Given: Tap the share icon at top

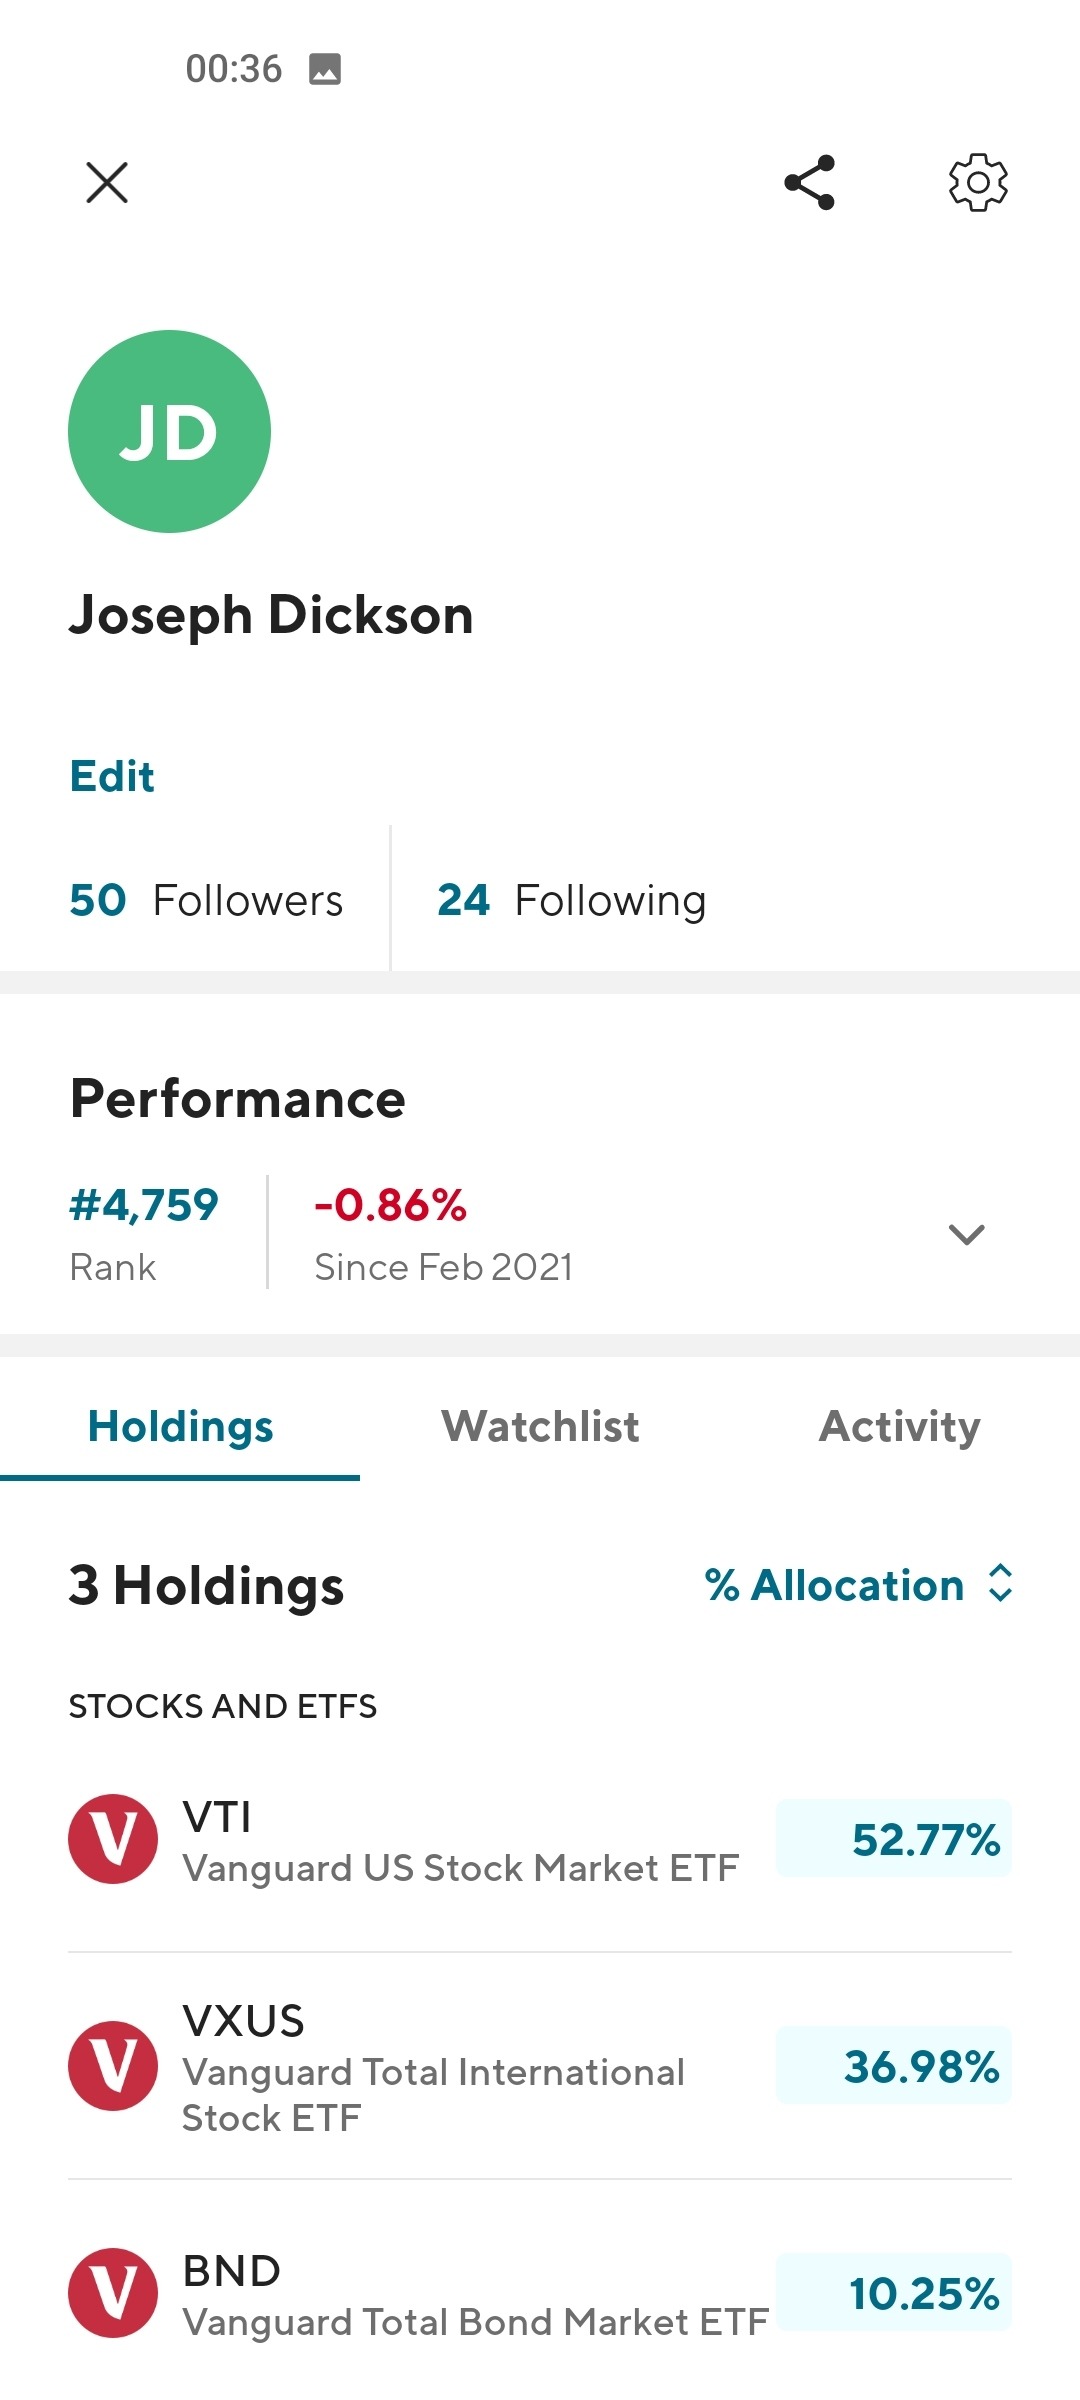Looking at the screenshot, I should pos(809,182).
